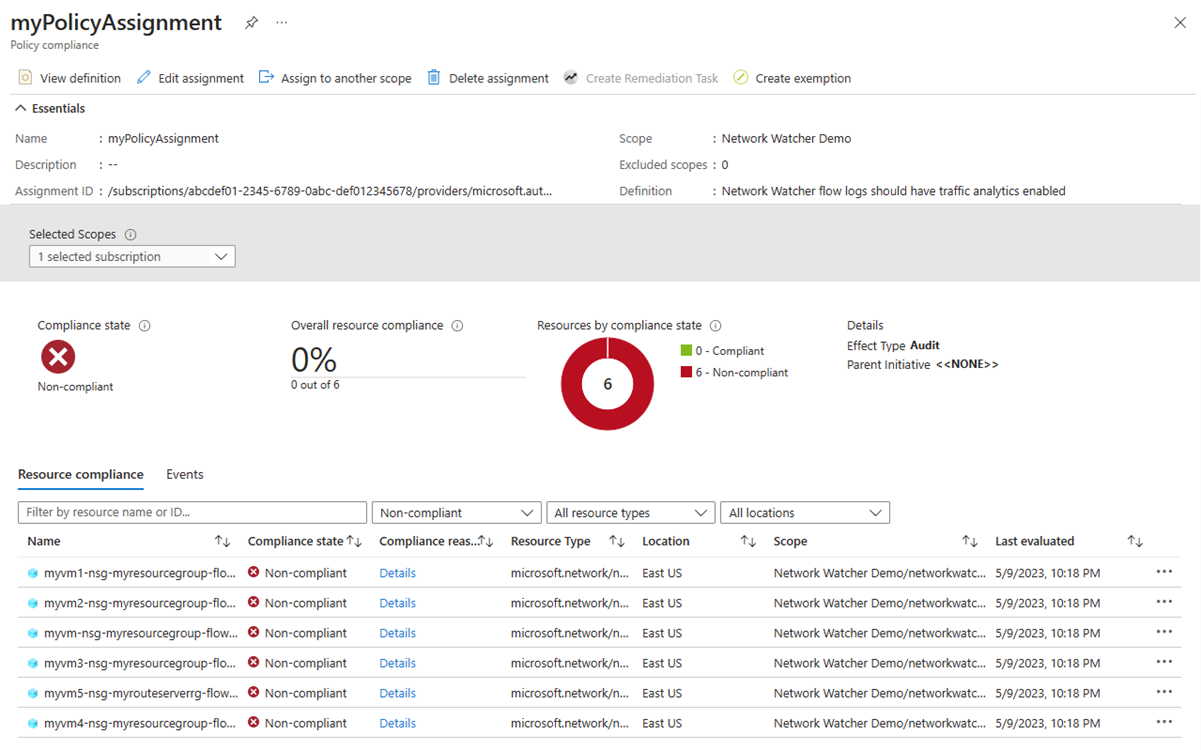Image resolution: width=1201 pixels, height=750 pixels.
Task: Open the Selected Scopes subscription dropdown
Action: [132, 257]
